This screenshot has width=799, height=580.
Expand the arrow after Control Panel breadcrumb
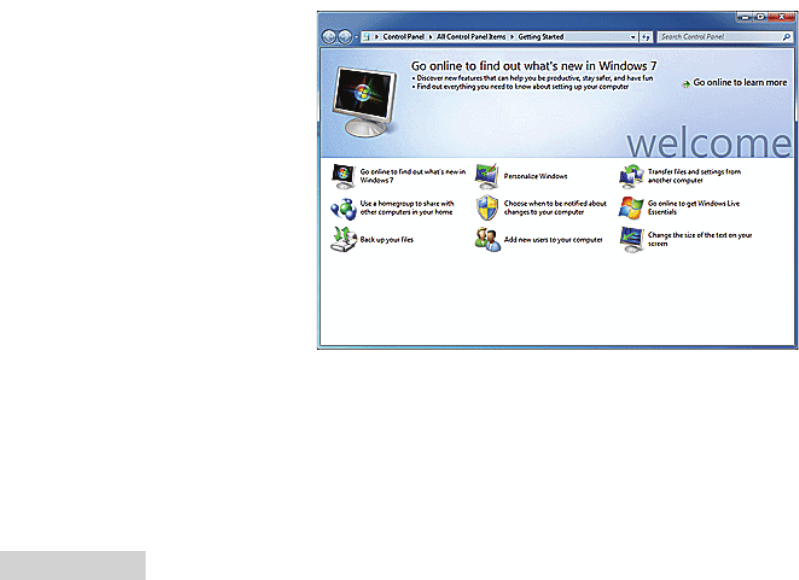click(x=430, y=37)
